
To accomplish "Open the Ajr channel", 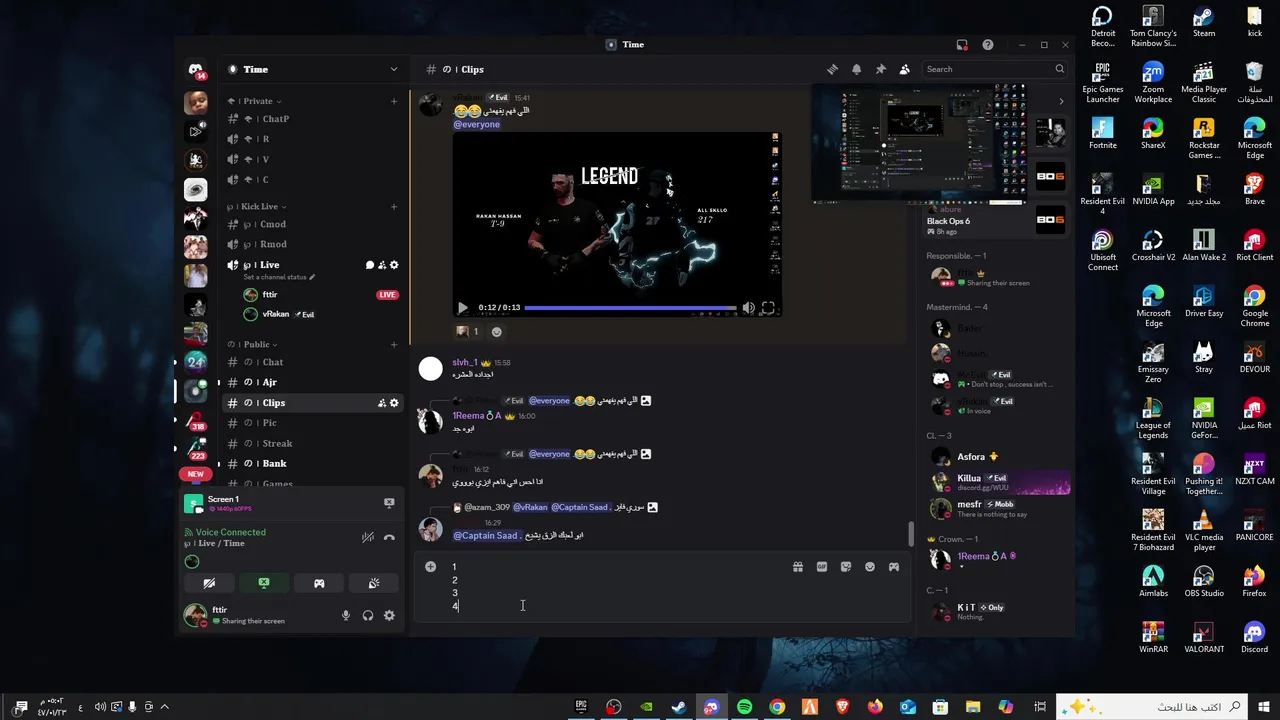I will pyautogui.click(x=312, y=382).
